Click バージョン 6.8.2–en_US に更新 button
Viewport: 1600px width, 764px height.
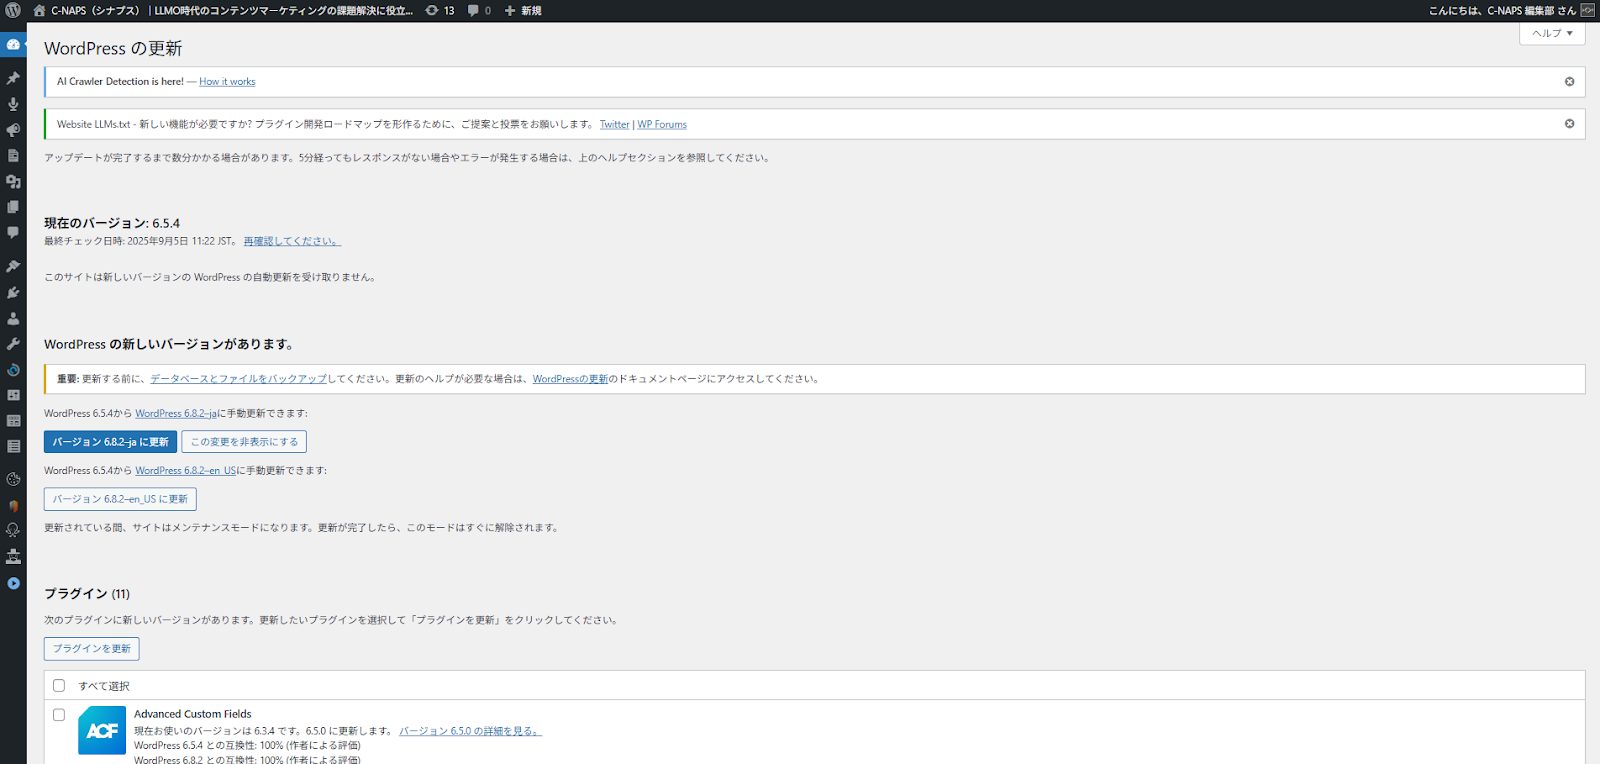pyautogui.click(x=120, y=499)
